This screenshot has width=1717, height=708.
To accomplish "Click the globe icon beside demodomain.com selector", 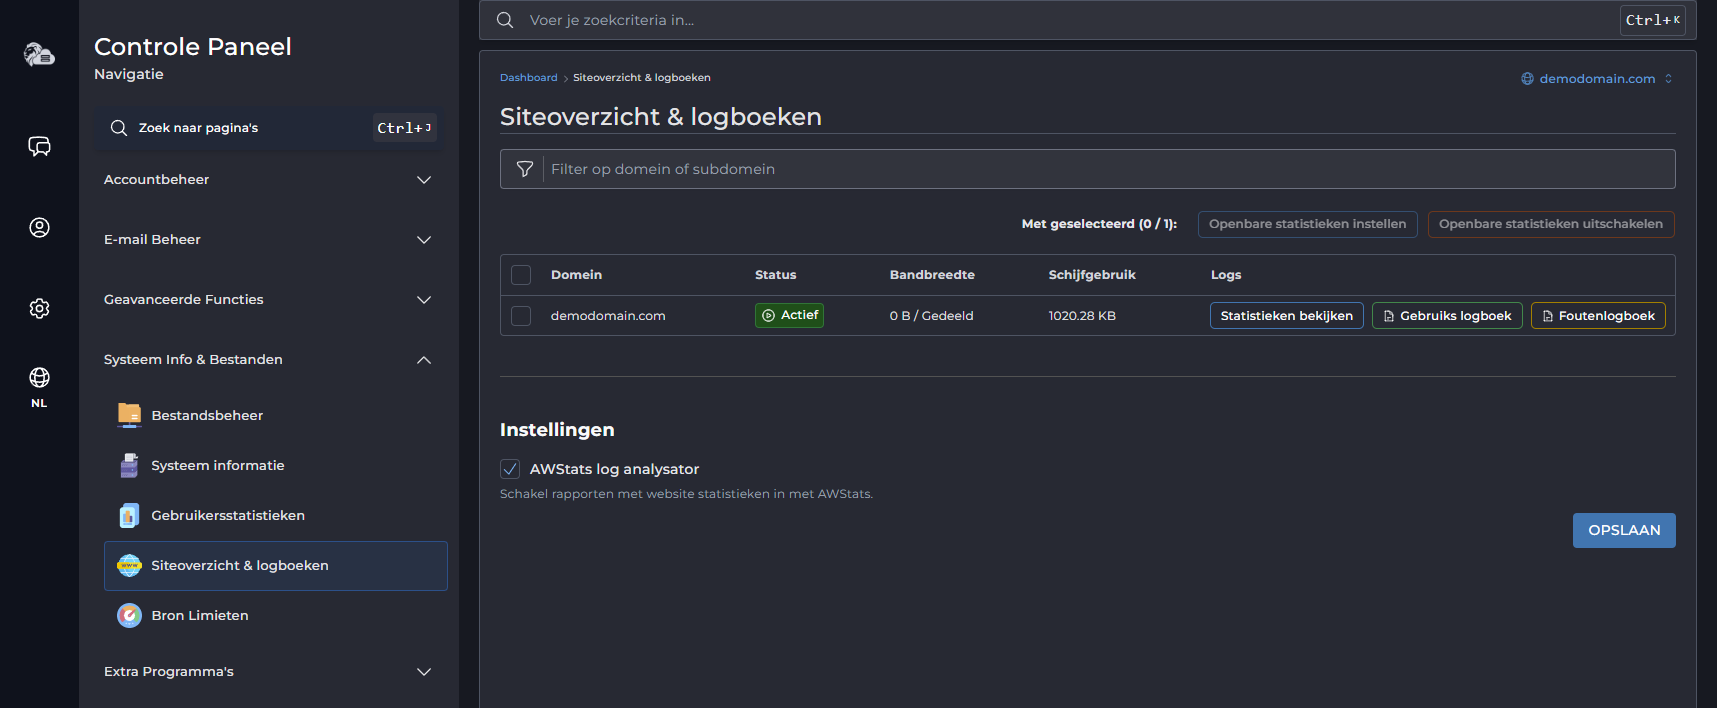I will point(1527,79).
